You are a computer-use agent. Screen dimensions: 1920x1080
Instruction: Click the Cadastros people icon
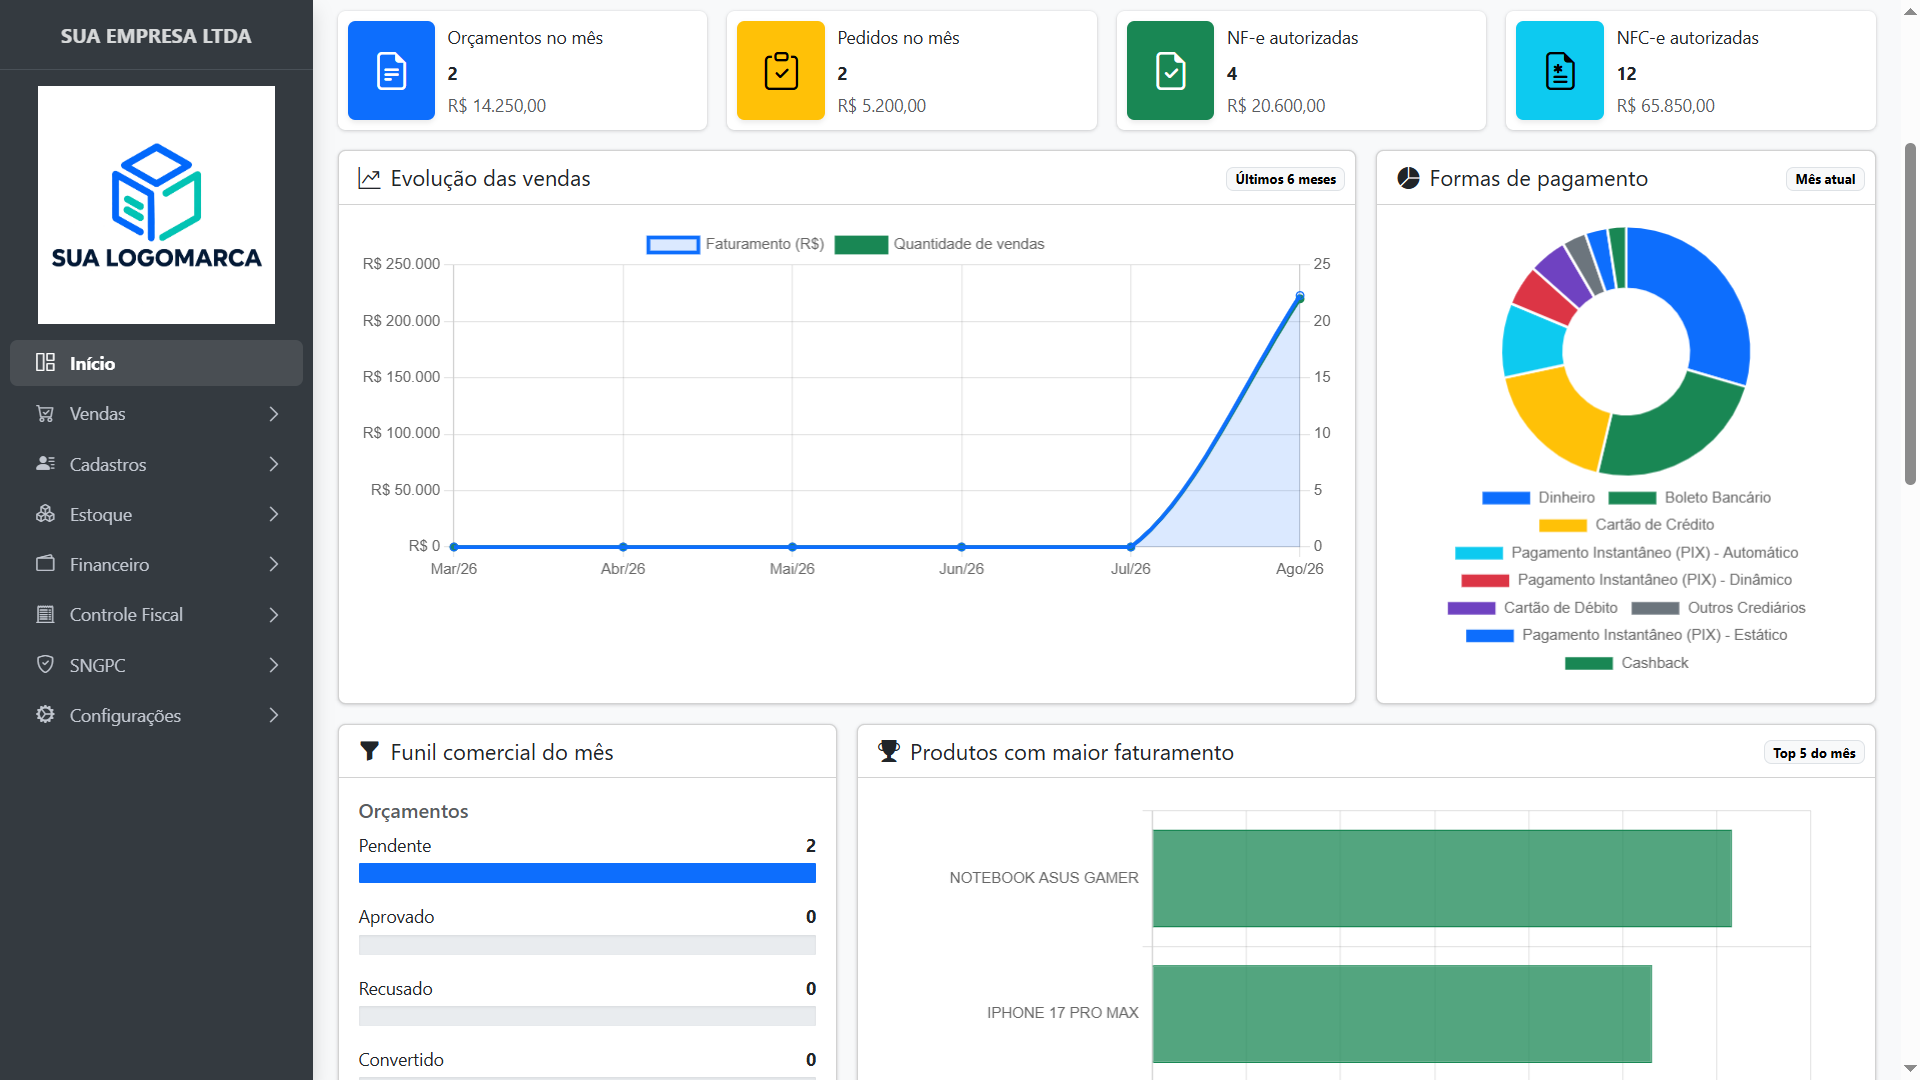(x=45, y=463)
